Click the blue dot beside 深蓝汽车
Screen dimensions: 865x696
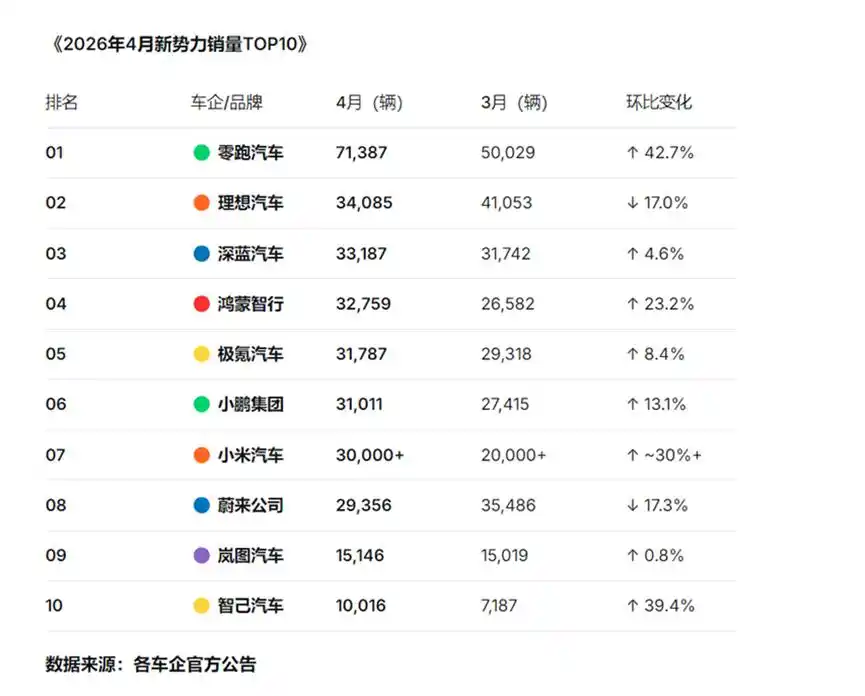pyautogui.click(x=201, y=253)
